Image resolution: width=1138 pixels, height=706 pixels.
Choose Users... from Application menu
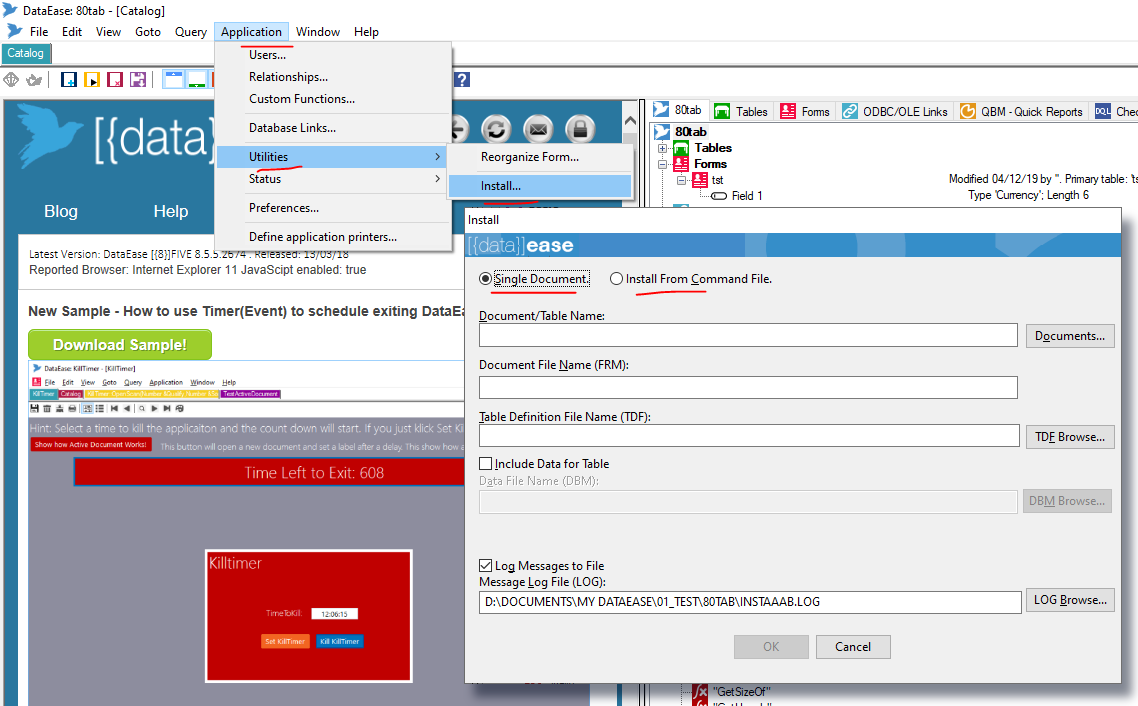pyautogui.click(x=333, y=55)
